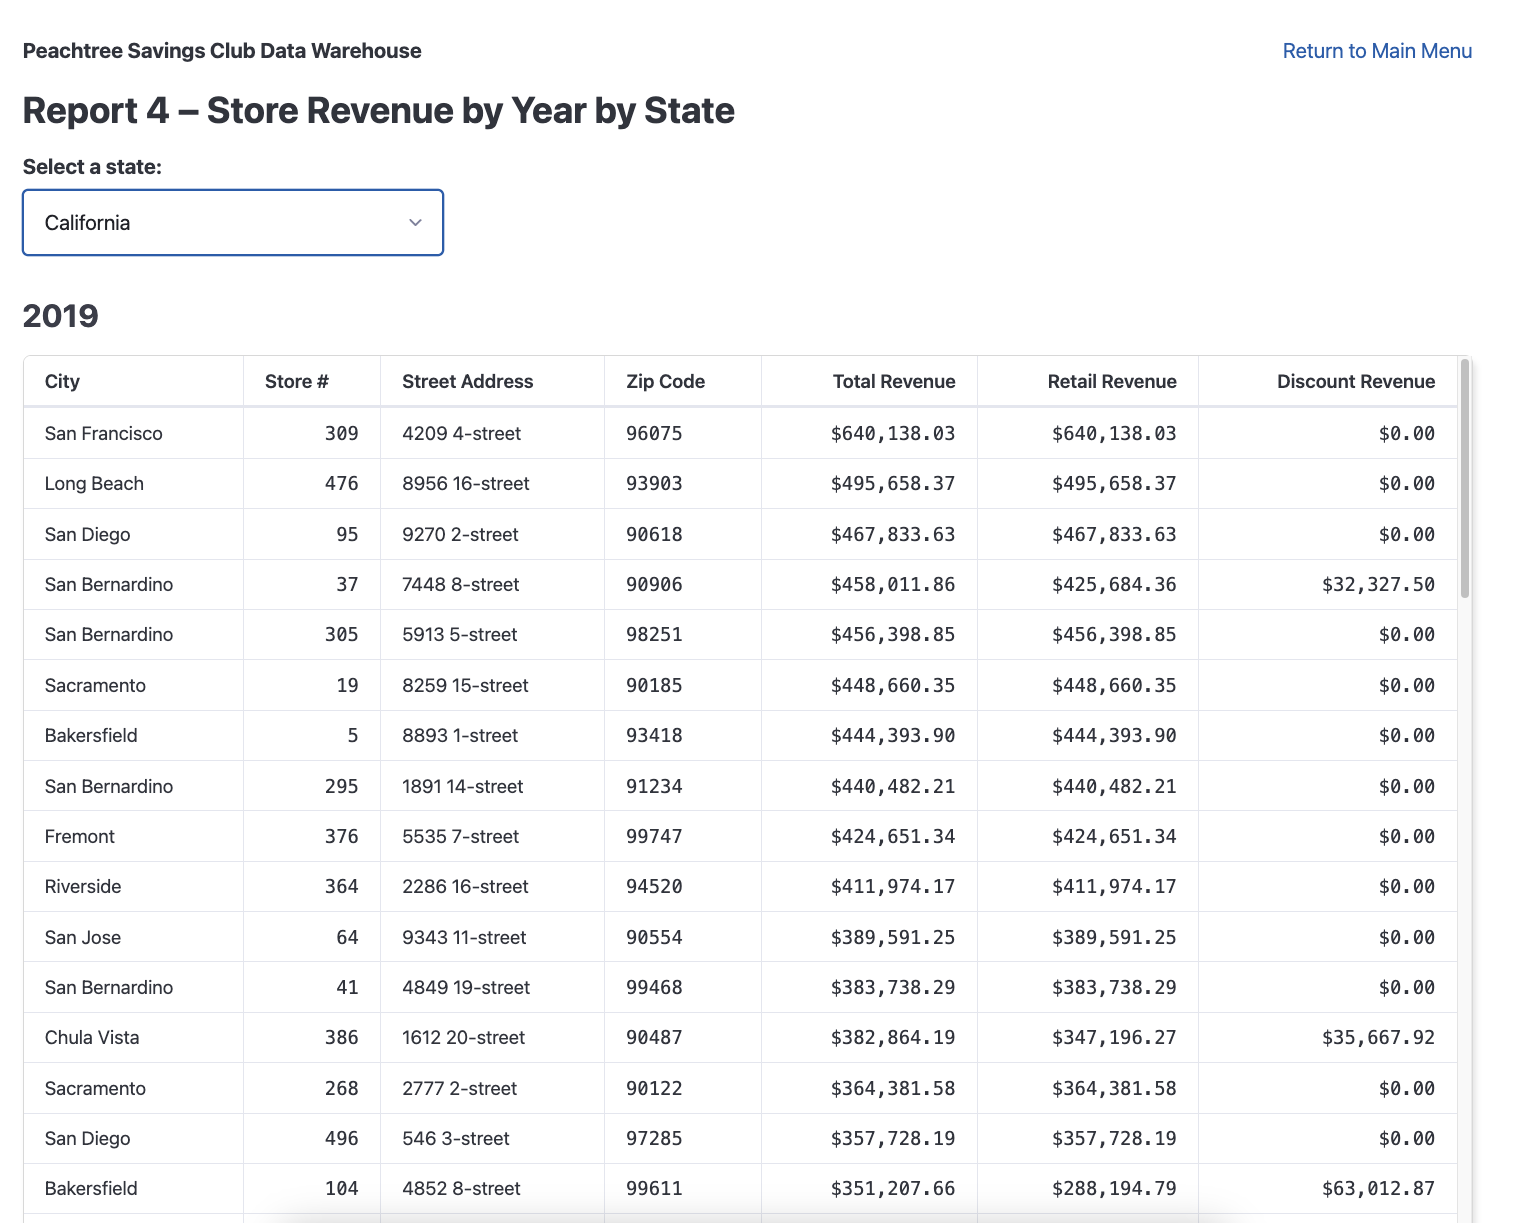Click the $32,327.50 discount revenue value
Image resolution: width=1532 pixels, height=1223 pixels.
(1377, 584)
